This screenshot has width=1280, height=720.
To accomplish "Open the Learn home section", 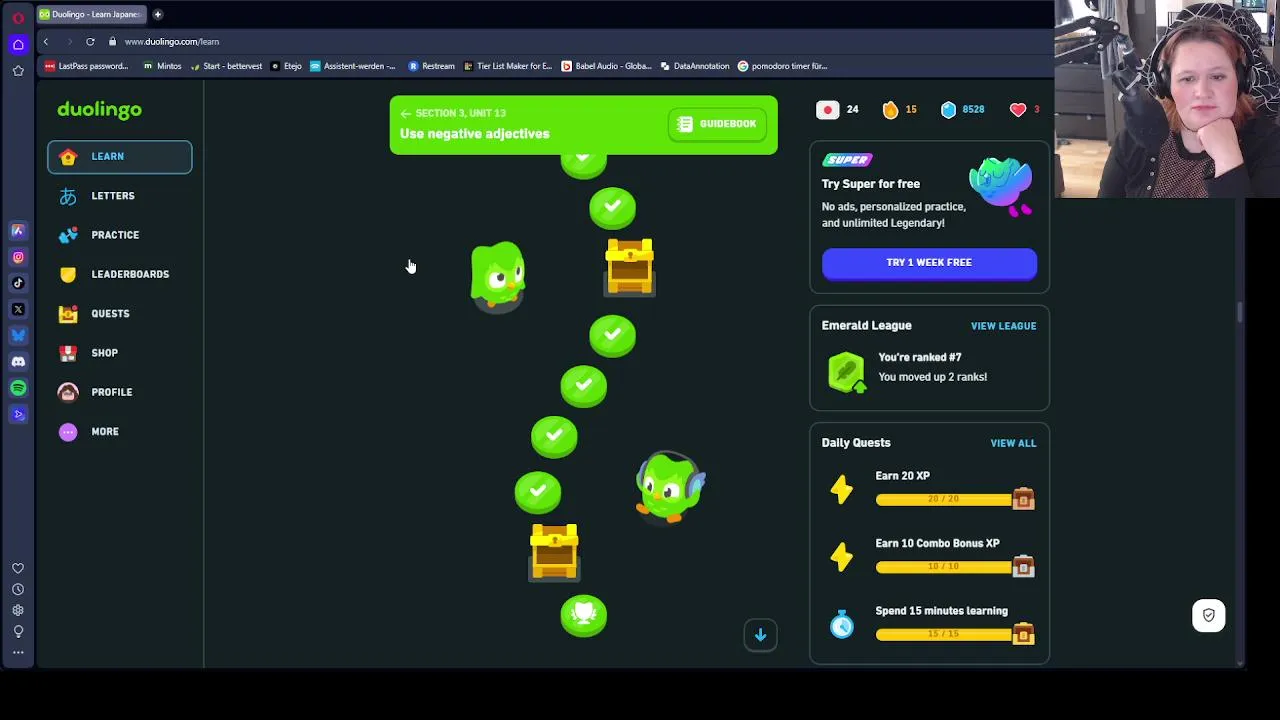I will coord(119,157).
